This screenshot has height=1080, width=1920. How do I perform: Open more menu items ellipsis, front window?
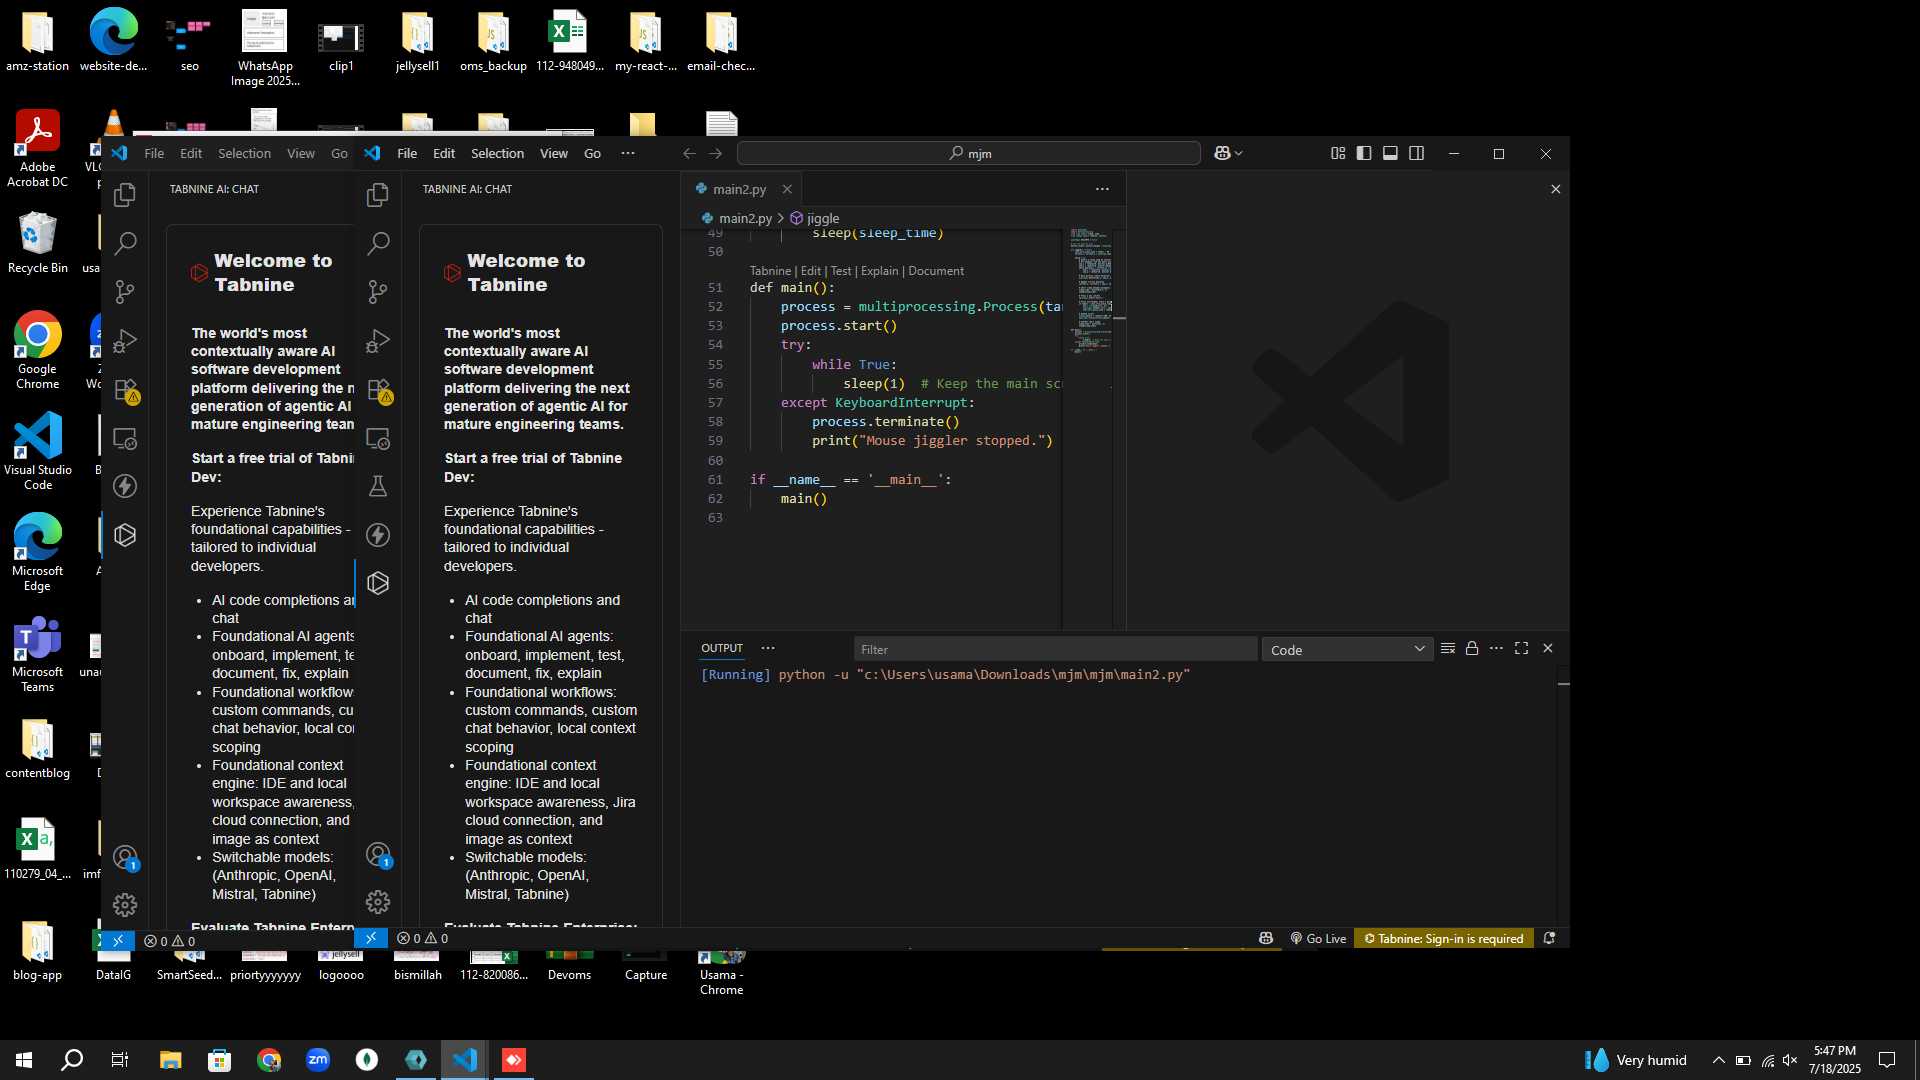pos(628,153)
